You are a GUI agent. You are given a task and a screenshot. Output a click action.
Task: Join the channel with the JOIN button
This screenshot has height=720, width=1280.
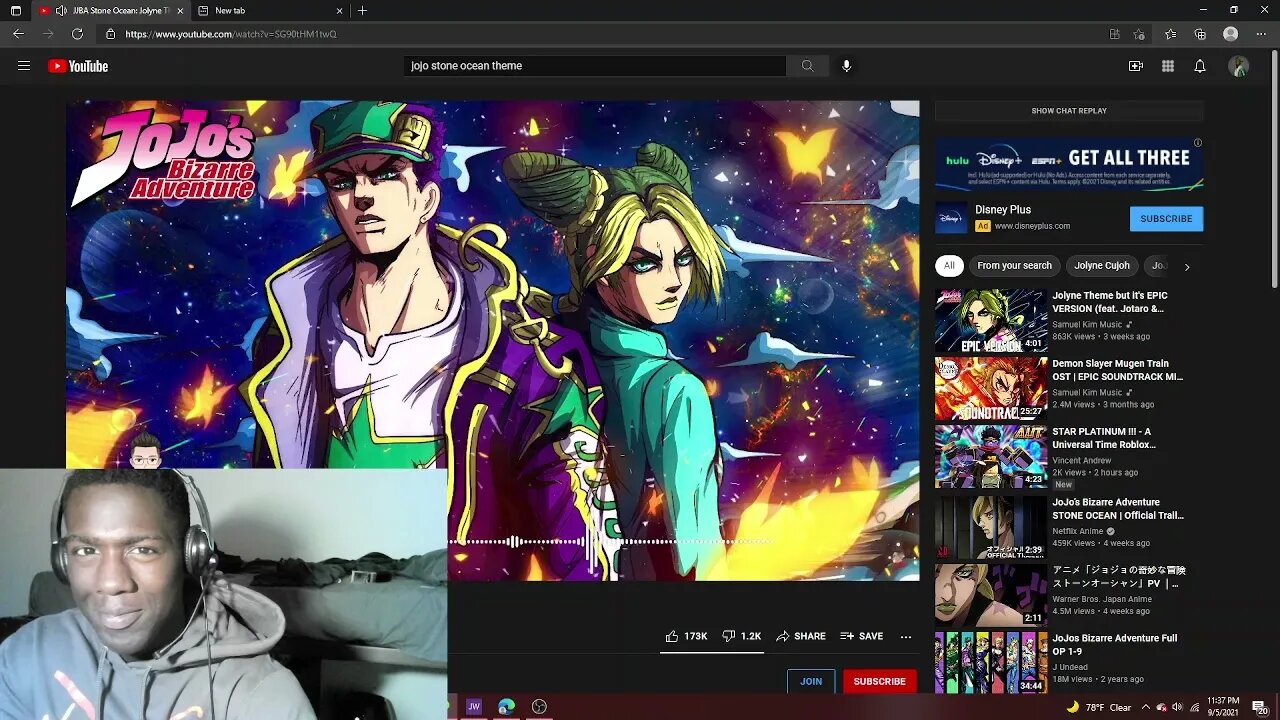(x=811, y=681)
